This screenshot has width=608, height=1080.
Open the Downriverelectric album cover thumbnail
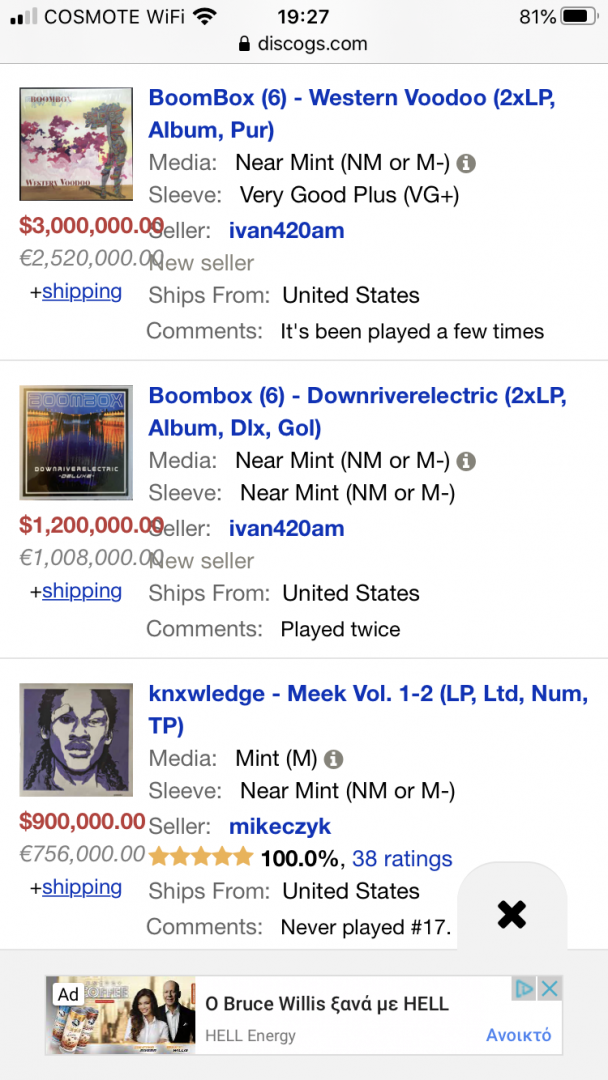coord(76,442)
